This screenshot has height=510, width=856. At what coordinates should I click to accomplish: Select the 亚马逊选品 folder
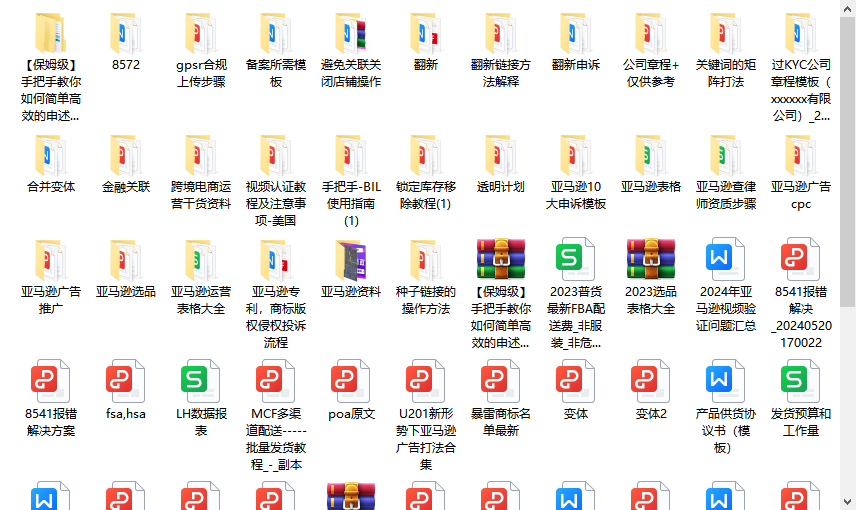click(126, 260)
